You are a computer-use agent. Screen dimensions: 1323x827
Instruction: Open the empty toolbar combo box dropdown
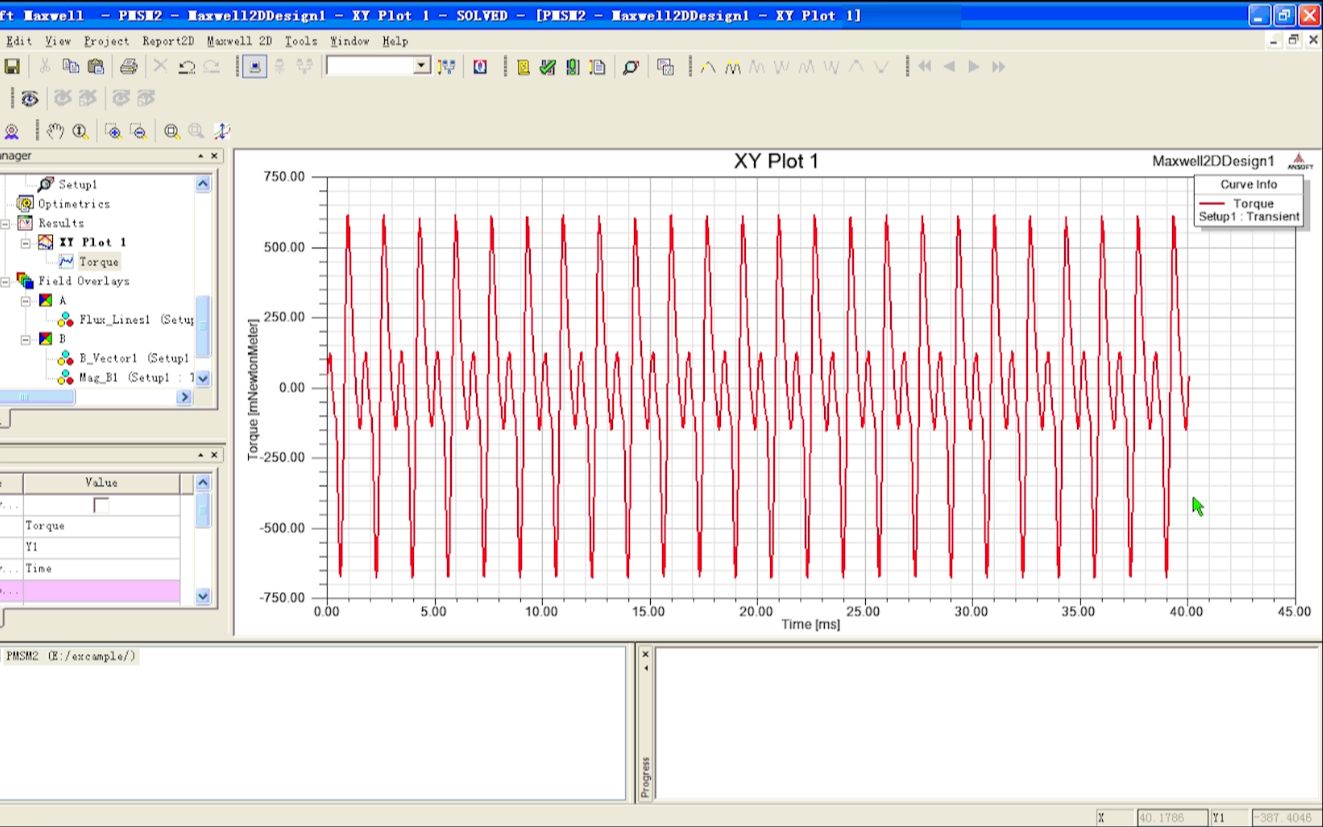(421, 66)
